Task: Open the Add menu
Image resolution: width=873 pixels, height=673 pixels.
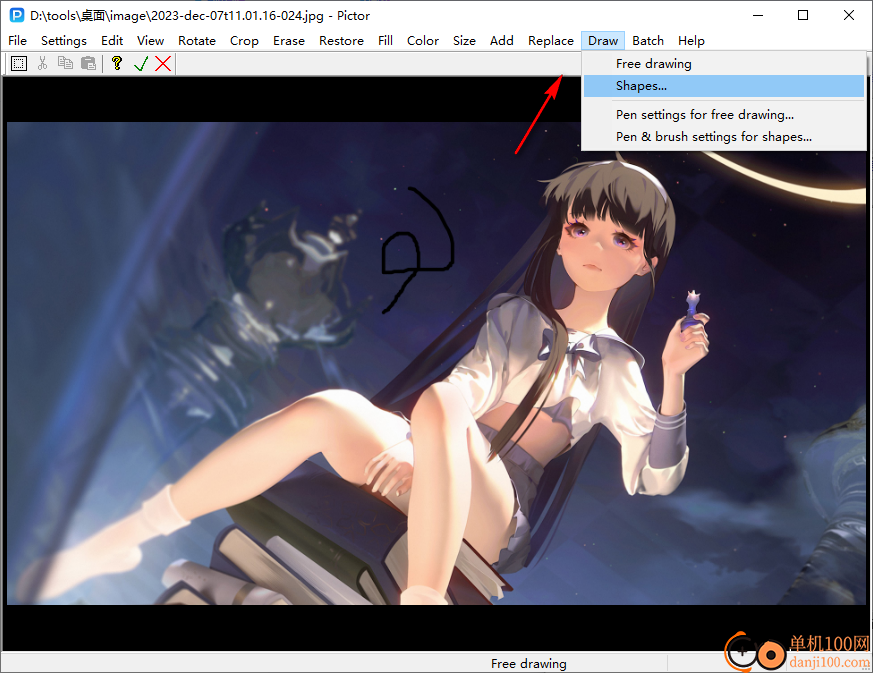Action: (x=502, y=41)
